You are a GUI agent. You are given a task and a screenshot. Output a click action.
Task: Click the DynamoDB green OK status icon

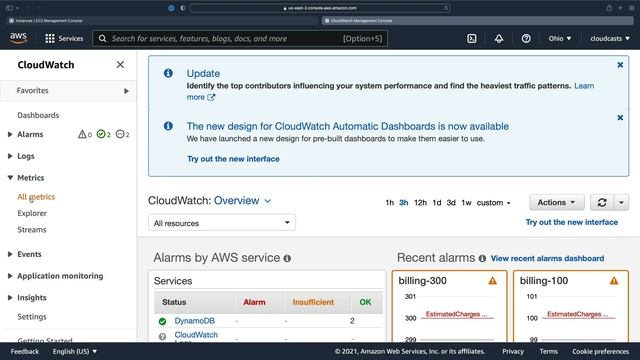pyautogui.click(x=162, y=322)
